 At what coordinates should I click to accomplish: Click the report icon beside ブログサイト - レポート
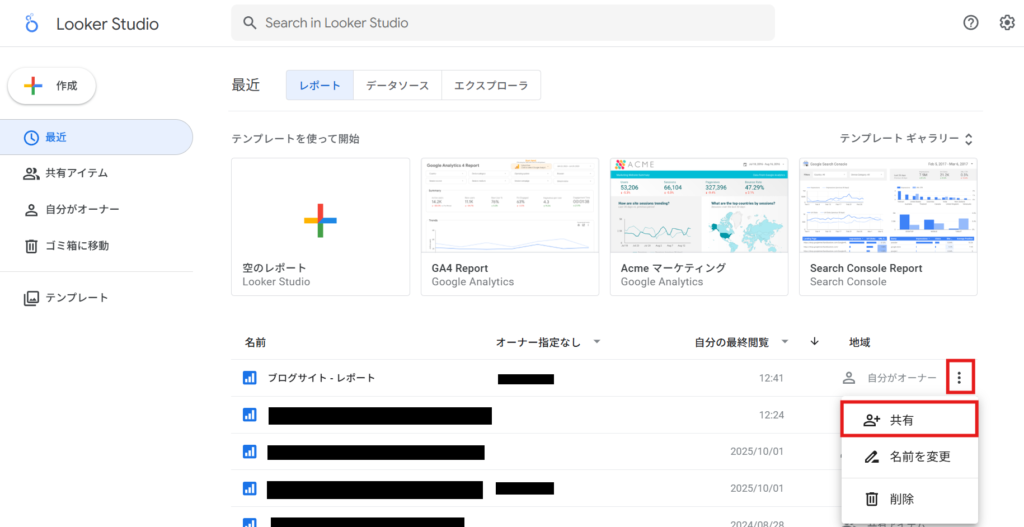pyautogui.click(x=250, y=378)
